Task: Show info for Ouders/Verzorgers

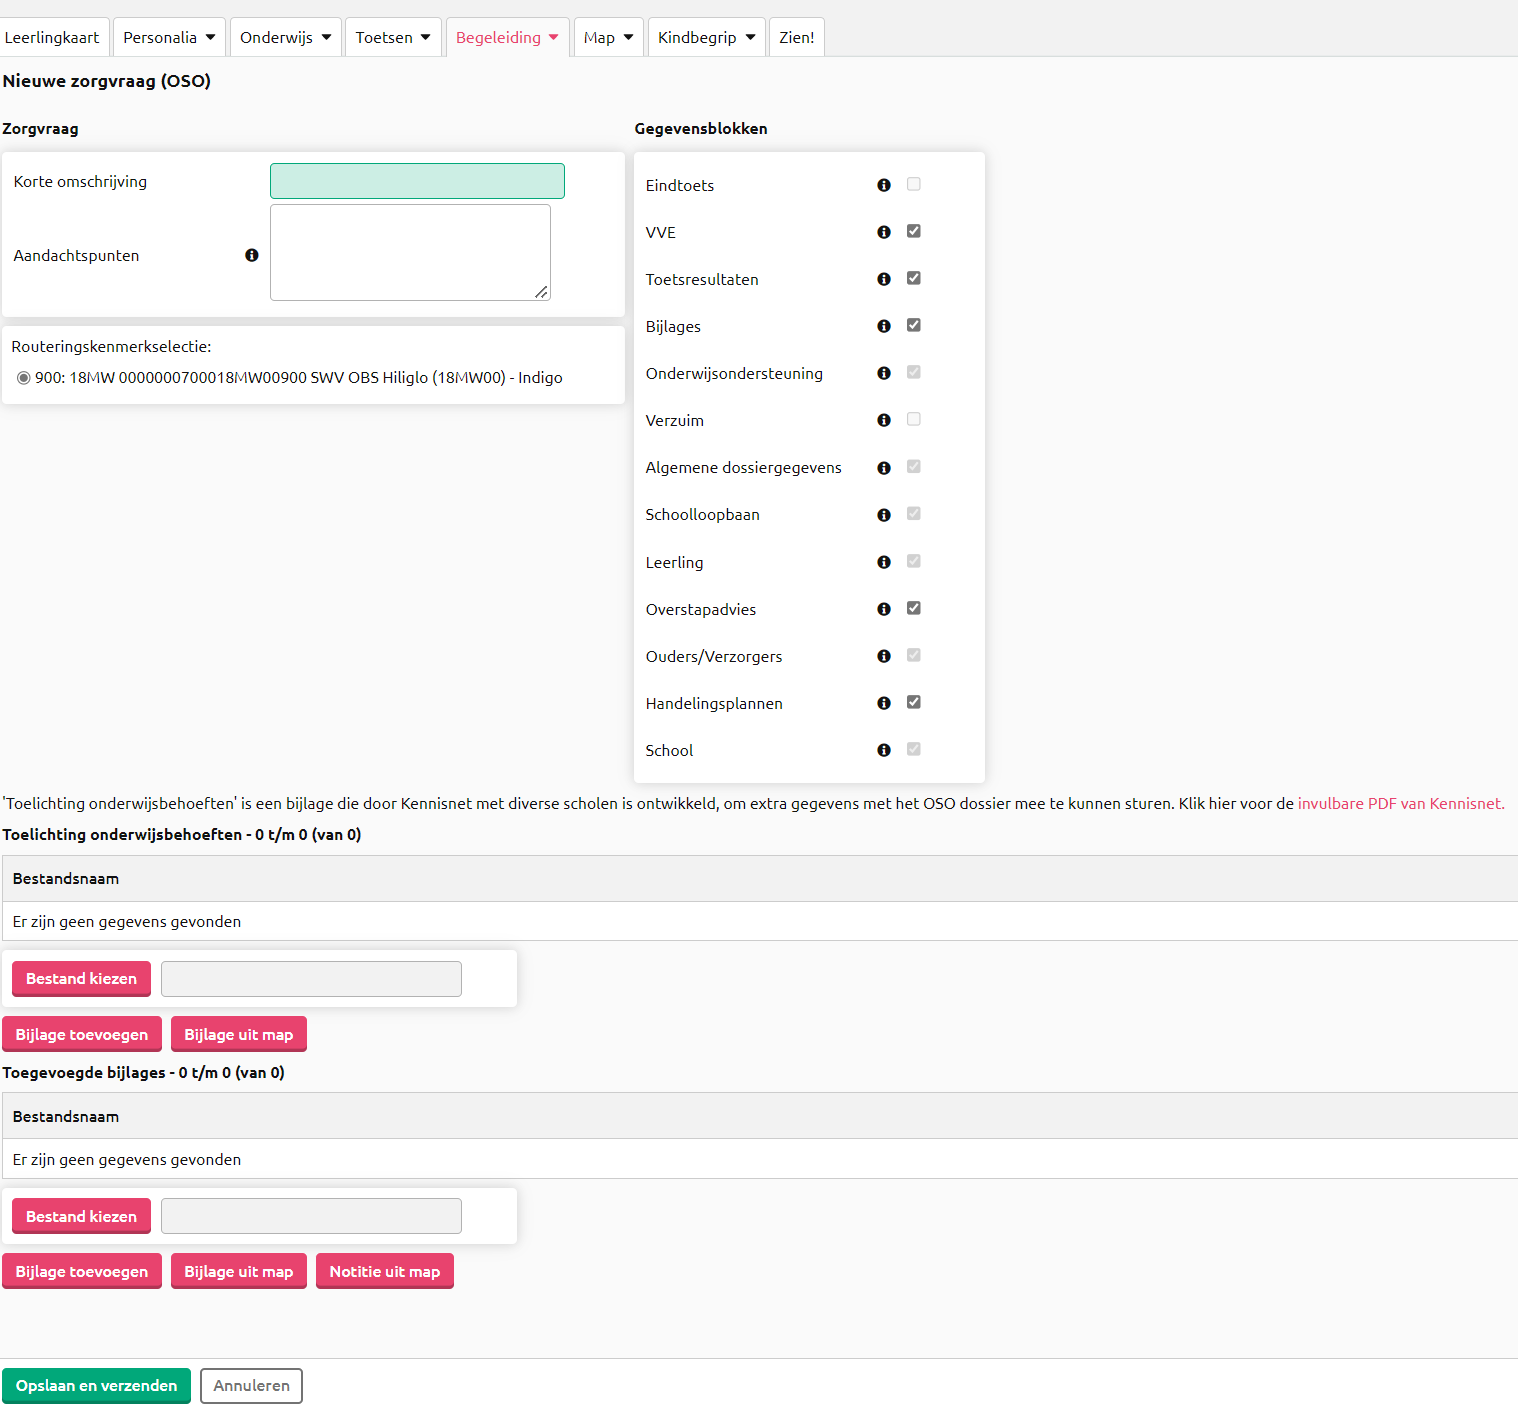Action: pos(884,656)
